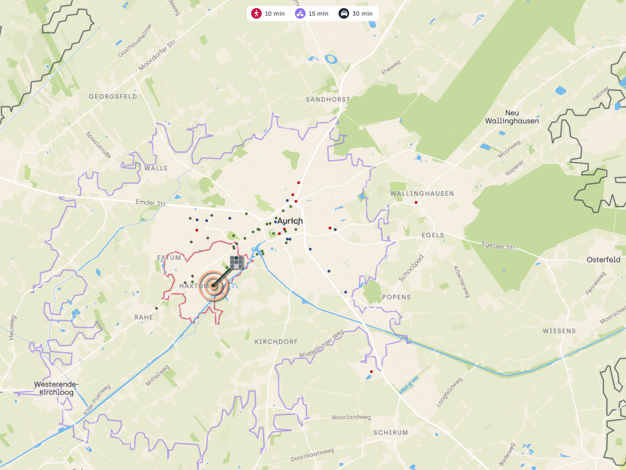Click the red dot near Wallinghausen
Viewport: 626px width, 470px height.
pos(416,202)
